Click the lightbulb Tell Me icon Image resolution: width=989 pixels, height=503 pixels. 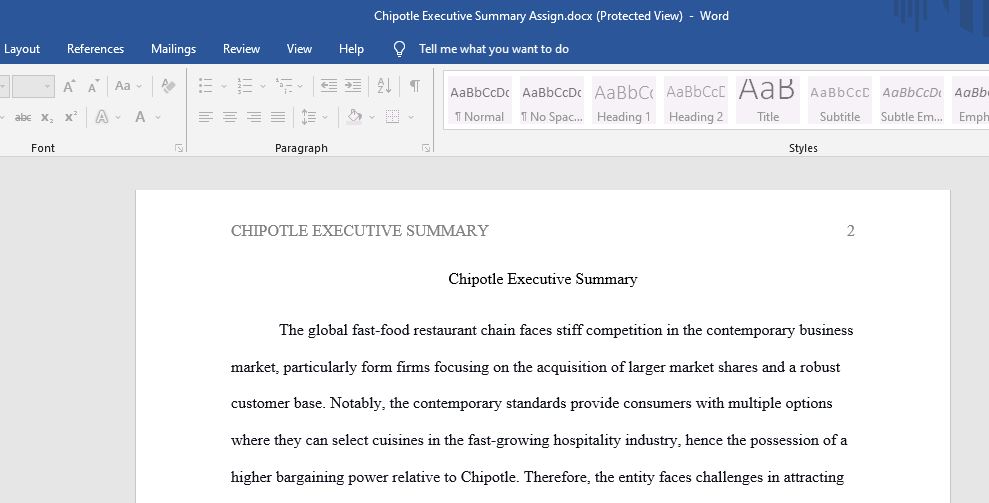pyautogui.click(x=399, y=49)
